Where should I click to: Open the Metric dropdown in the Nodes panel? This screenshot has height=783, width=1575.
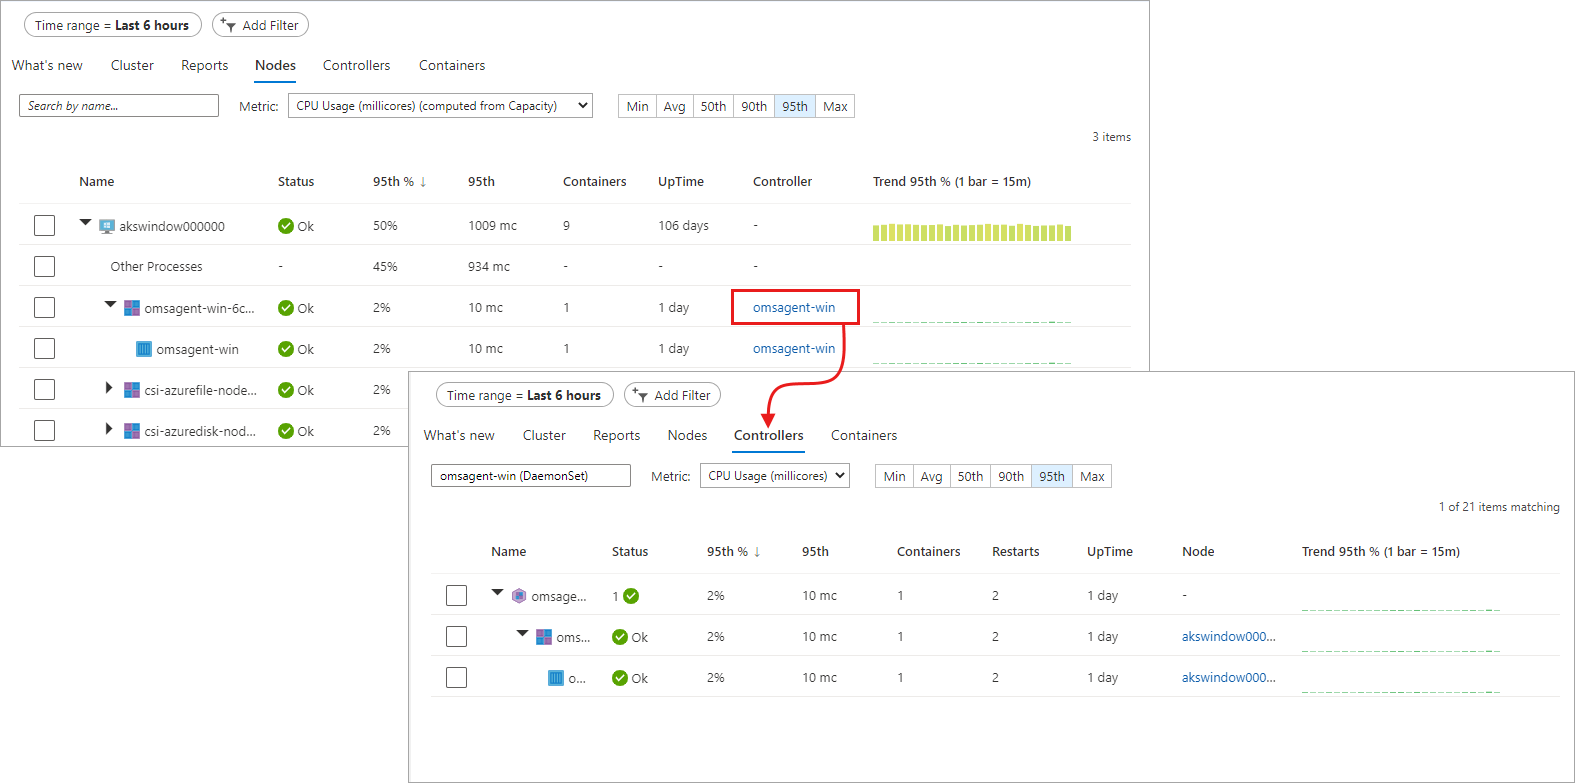440,106
